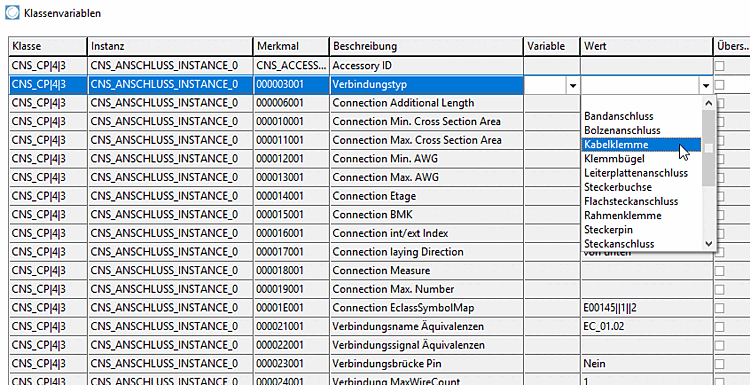750x385 pixels.
Task: Select Verbindungsbrücke Pin description cell
Action: 427,364
